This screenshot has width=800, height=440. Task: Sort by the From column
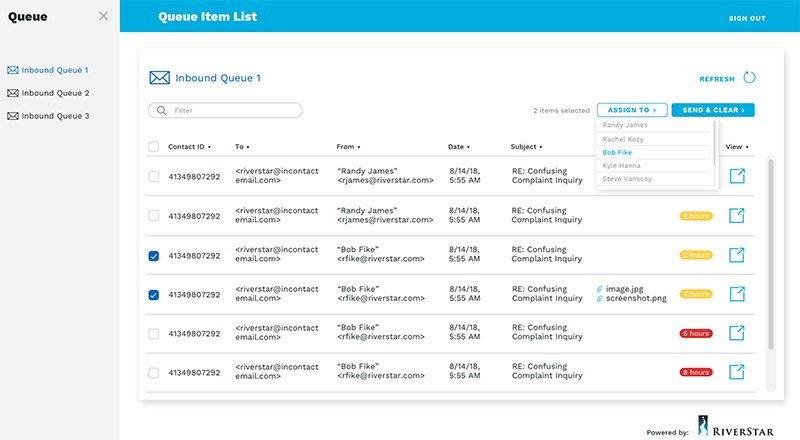(348, 146)
